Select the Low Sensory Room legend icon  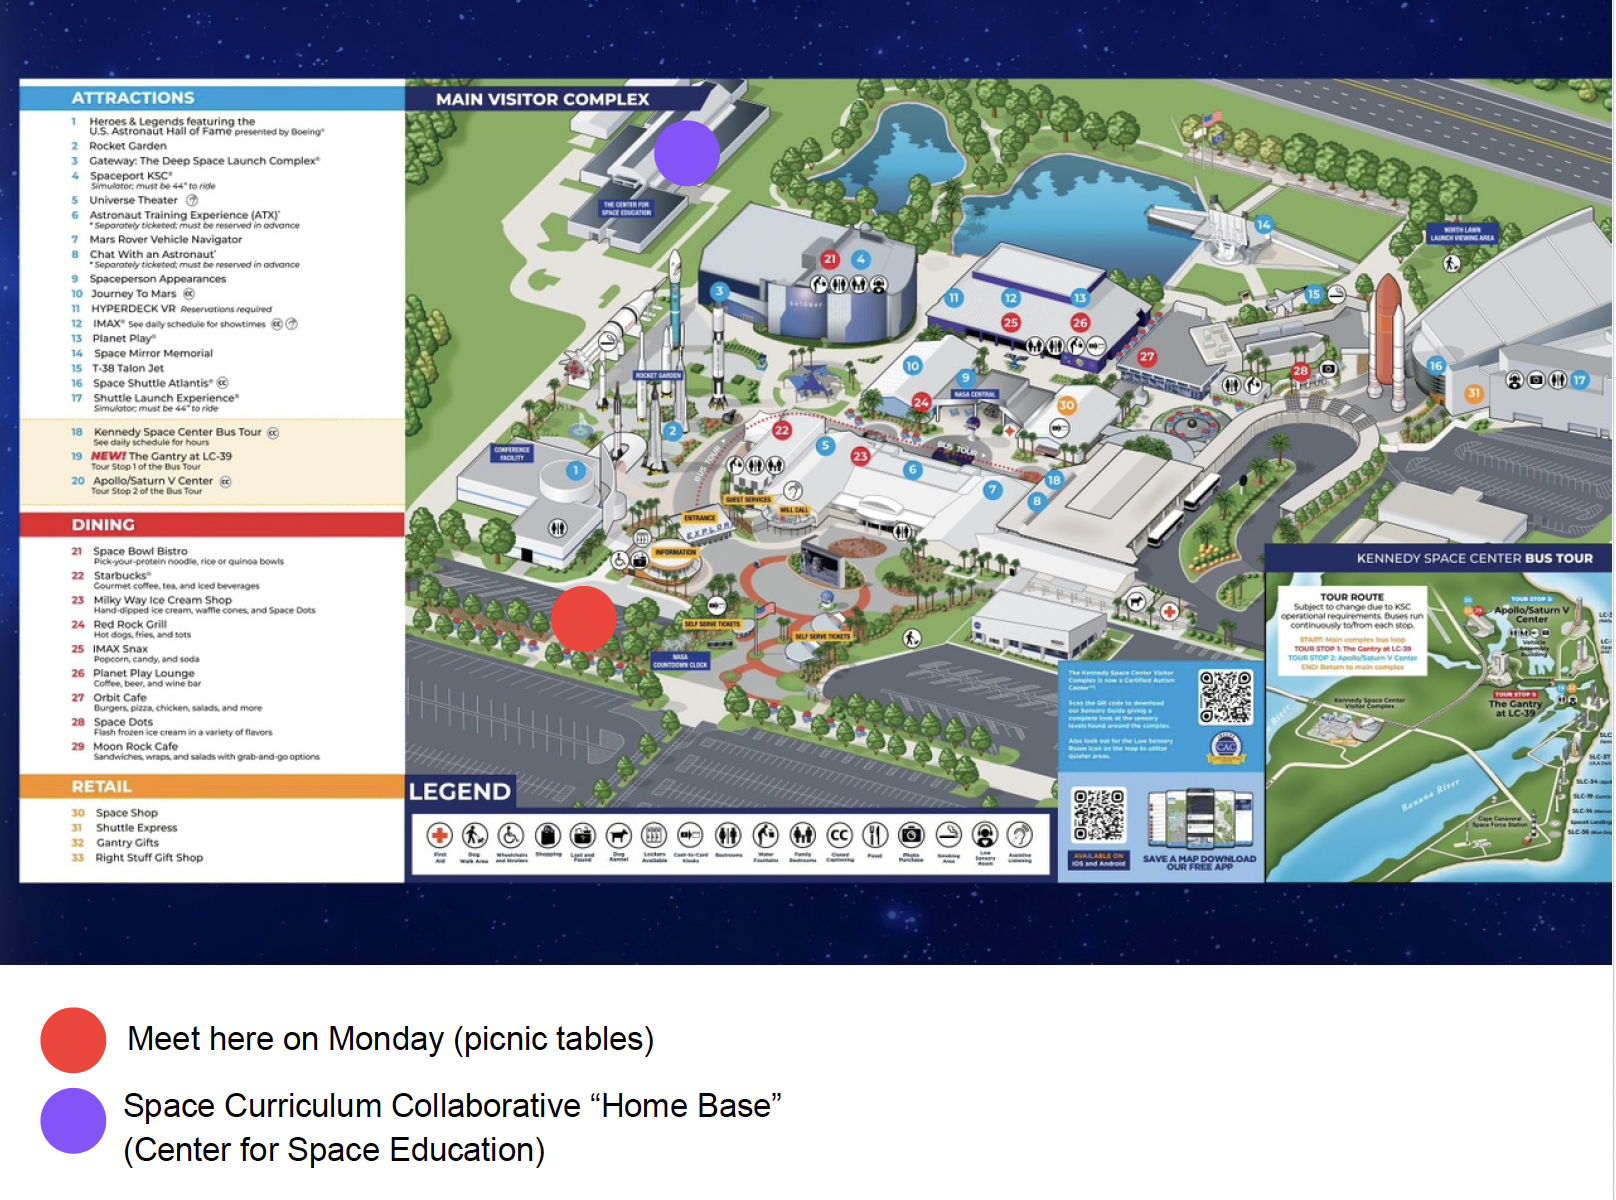pyautogui.click(x=985, y=835)
